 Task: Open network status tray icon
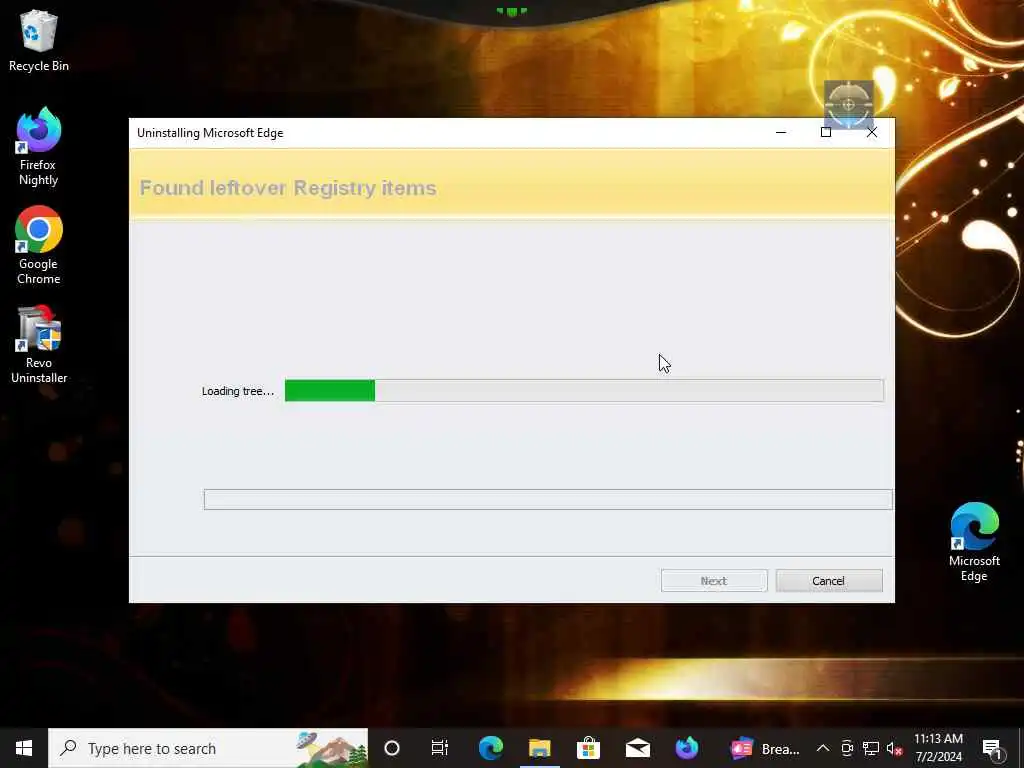871,748
